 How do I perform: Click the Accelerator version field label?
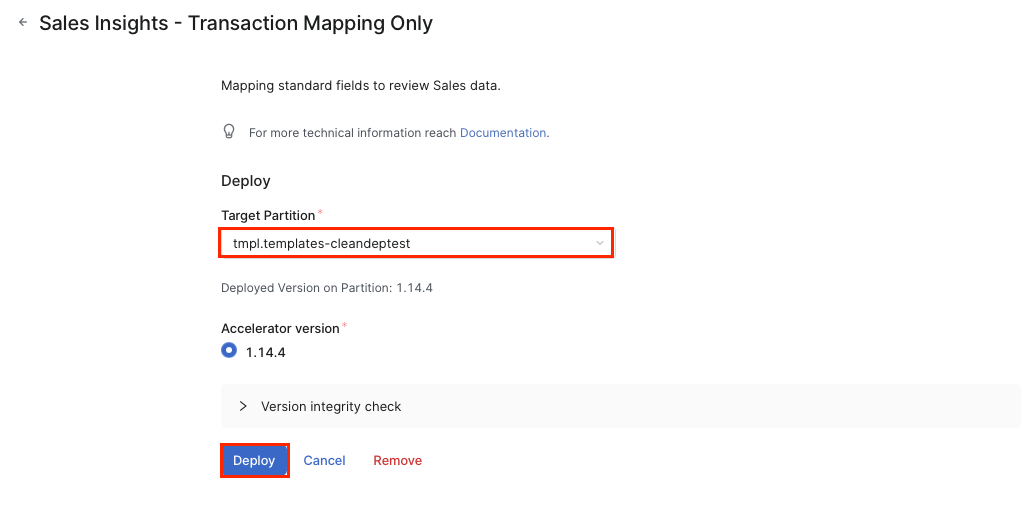click(x=280, y=329)
